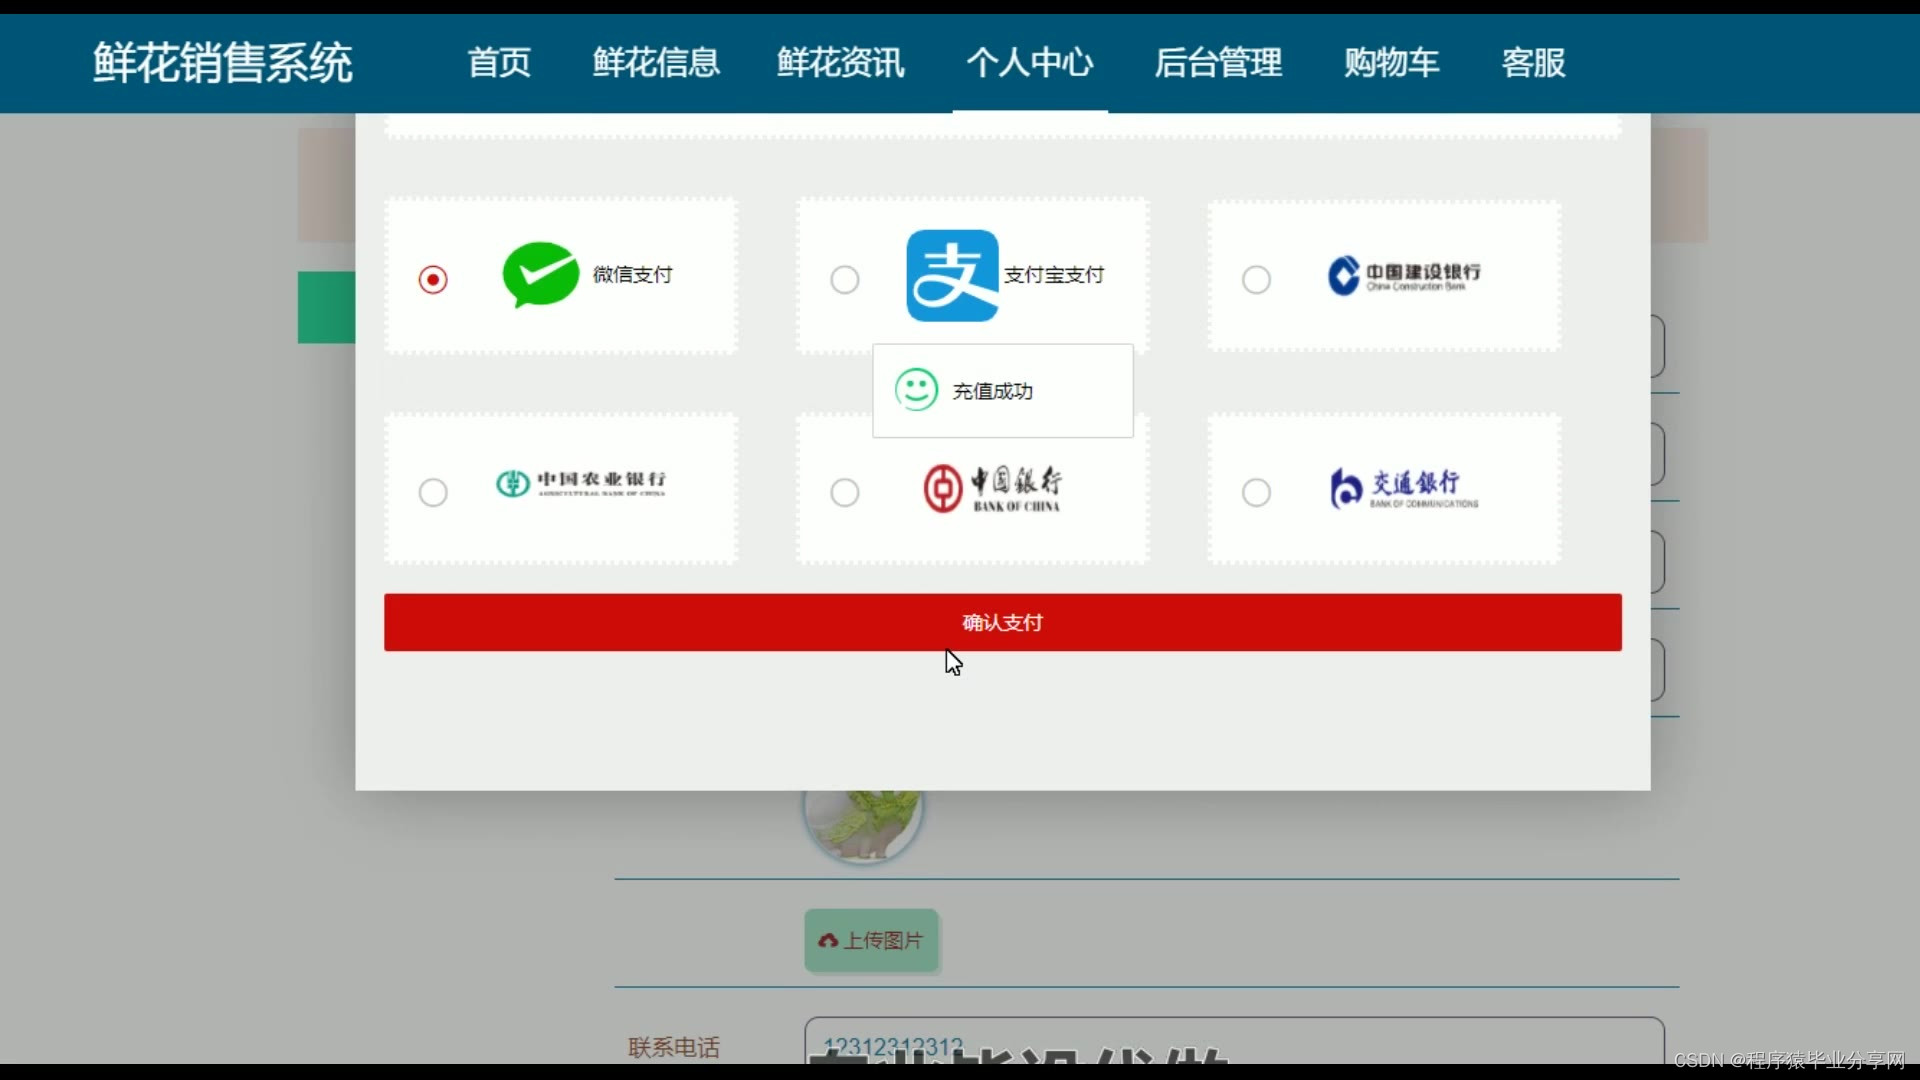1920x1080 pixels.
Task: Click the green WeChat Pay logo
Action: [540, 275]
